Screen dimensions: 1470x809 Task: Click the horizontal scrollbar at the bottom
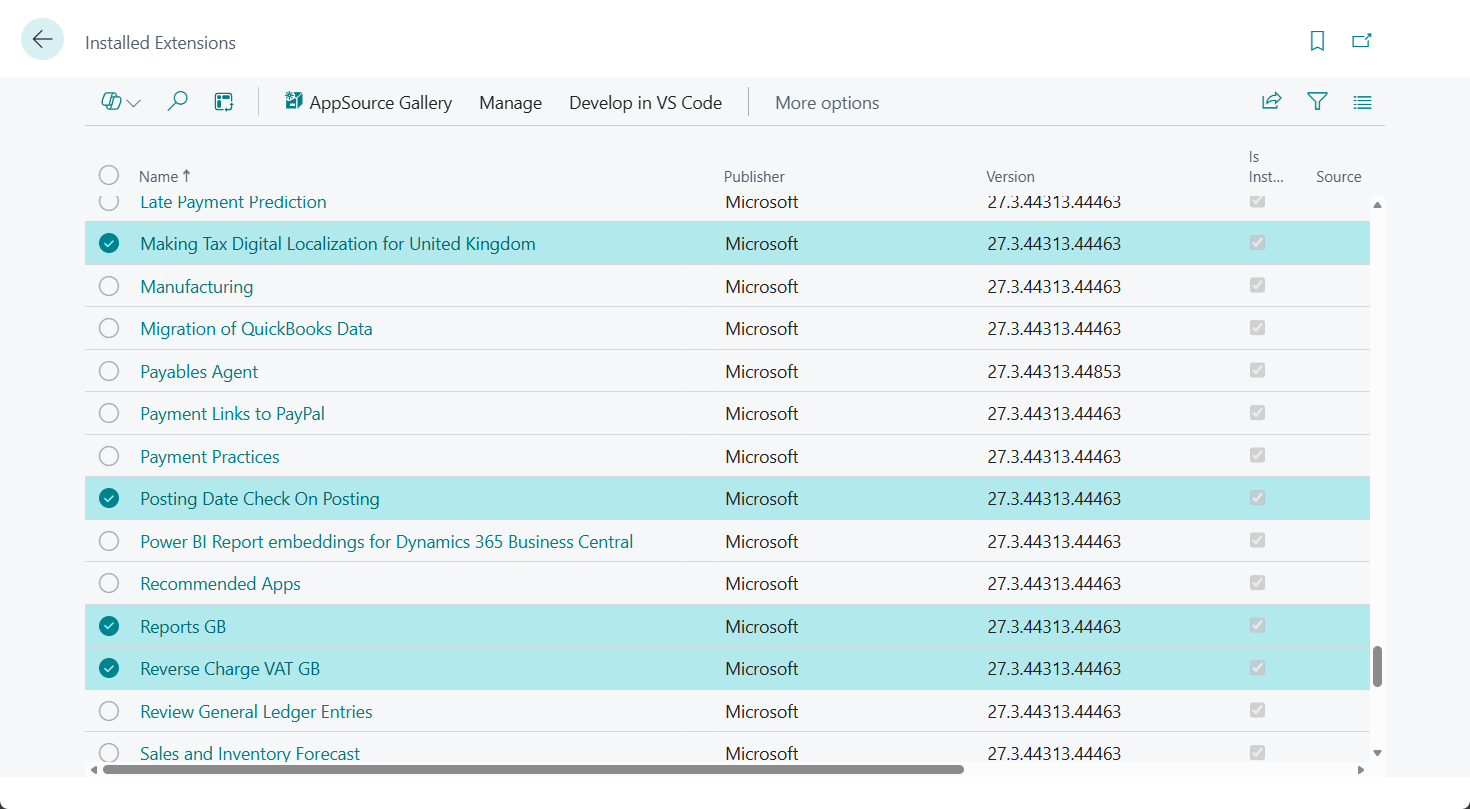tap(530, 769)
